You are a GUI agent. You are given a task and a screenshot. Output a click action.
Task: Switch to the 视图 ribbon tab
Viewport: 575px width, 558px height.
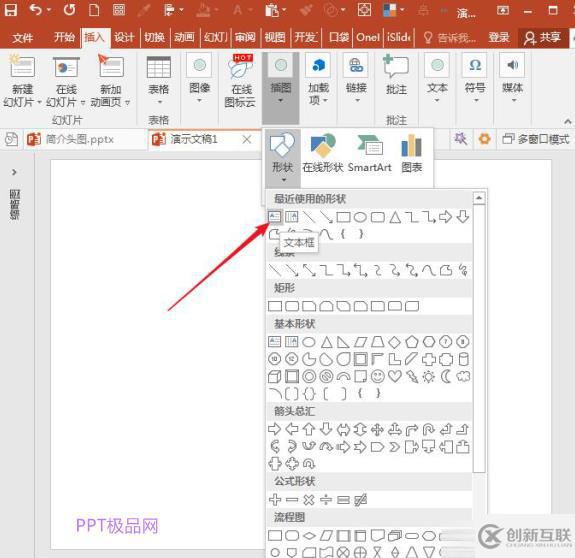pos(275,37)
